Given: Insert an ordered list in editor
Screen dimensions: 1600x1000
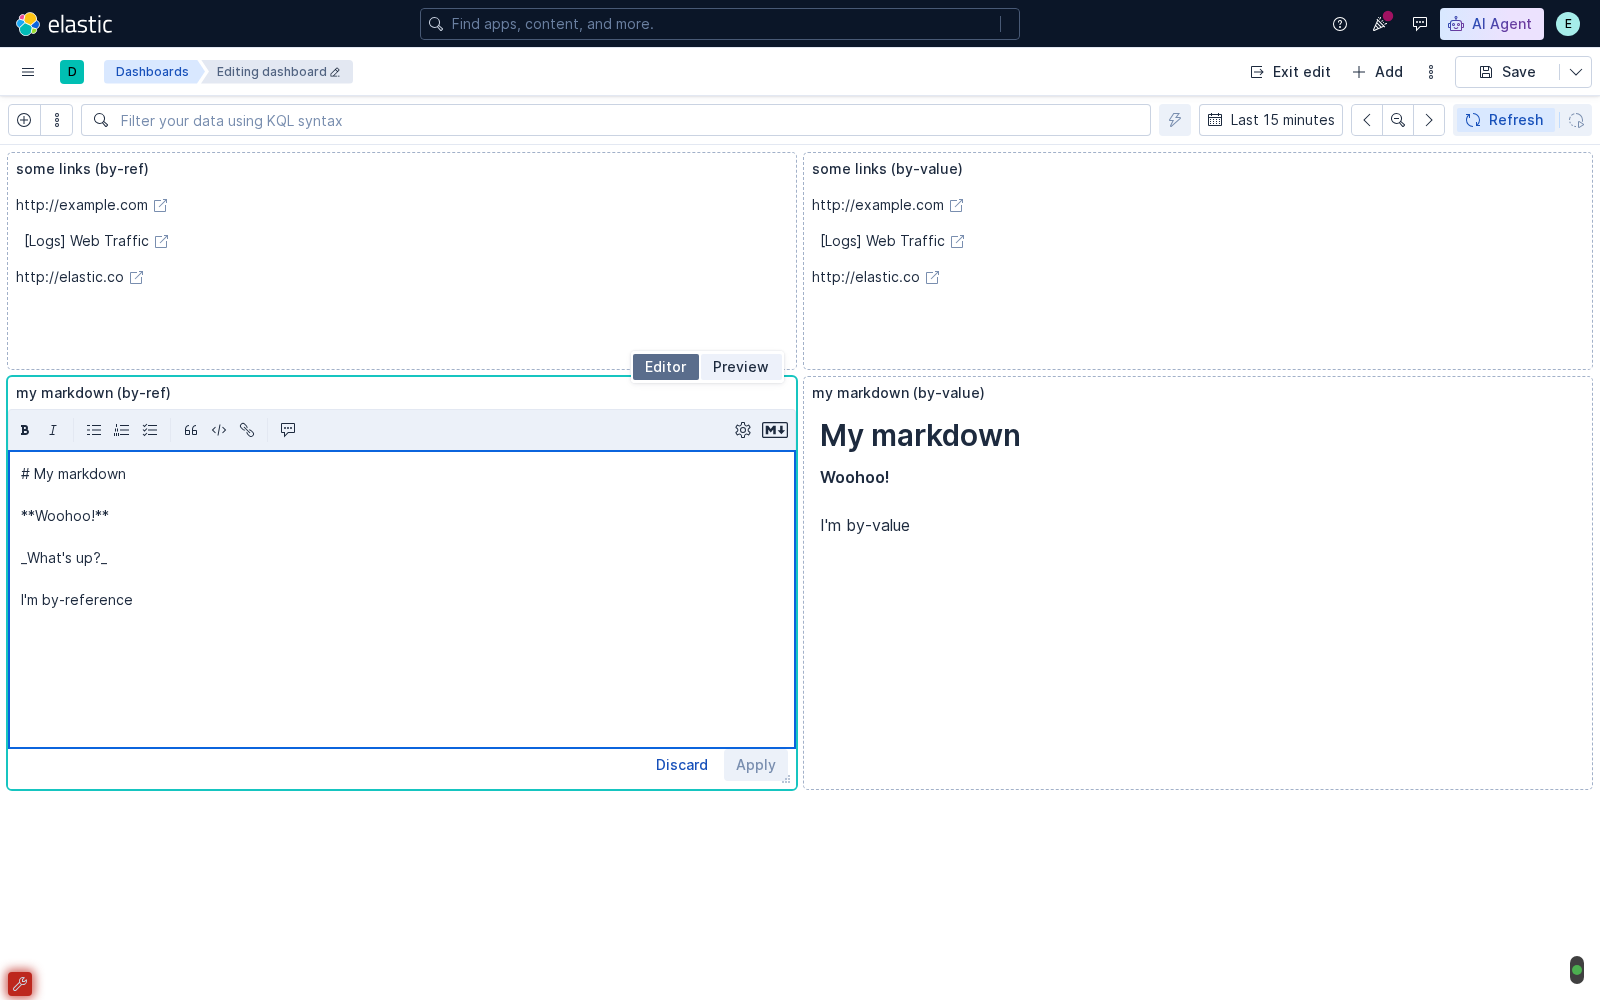Looking at the screenshot, I should tap(122, 430).
